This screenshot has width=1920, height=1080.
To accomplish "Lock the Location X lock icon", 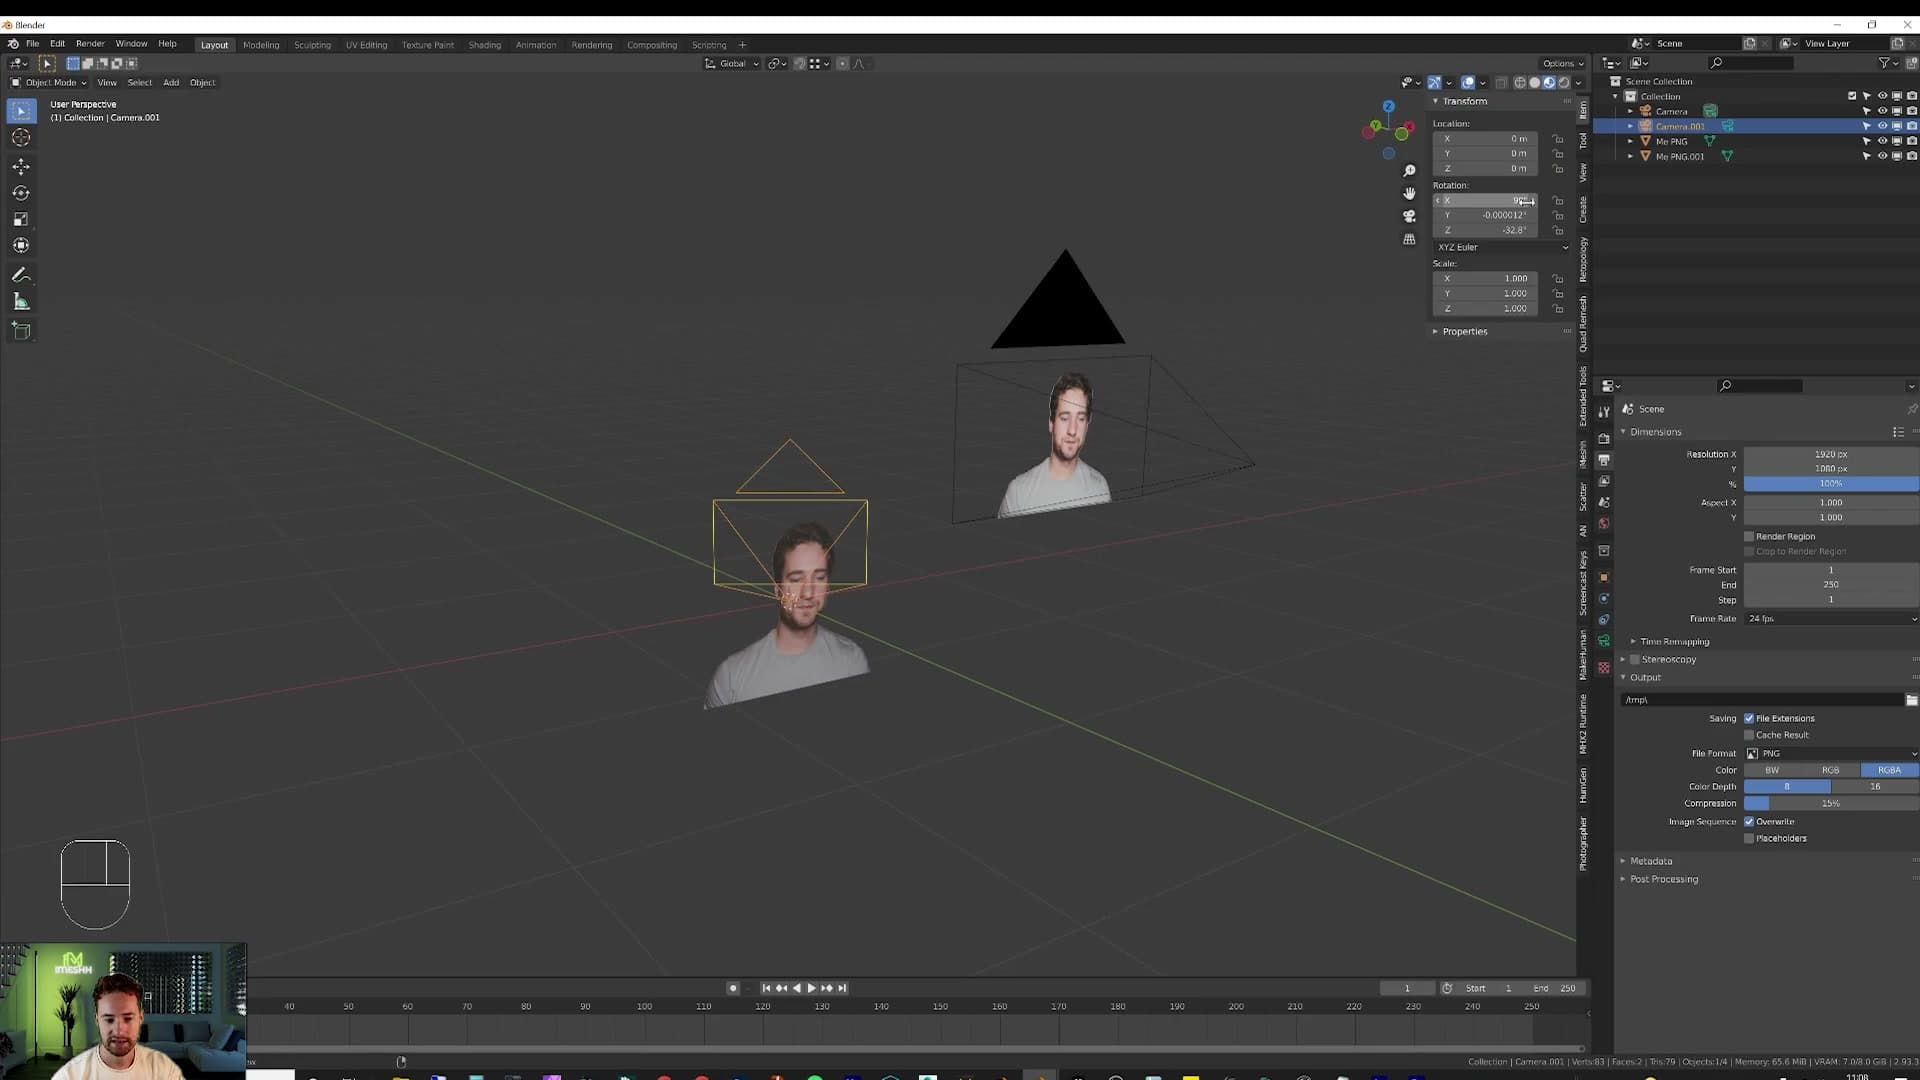I will (1557, 139).
